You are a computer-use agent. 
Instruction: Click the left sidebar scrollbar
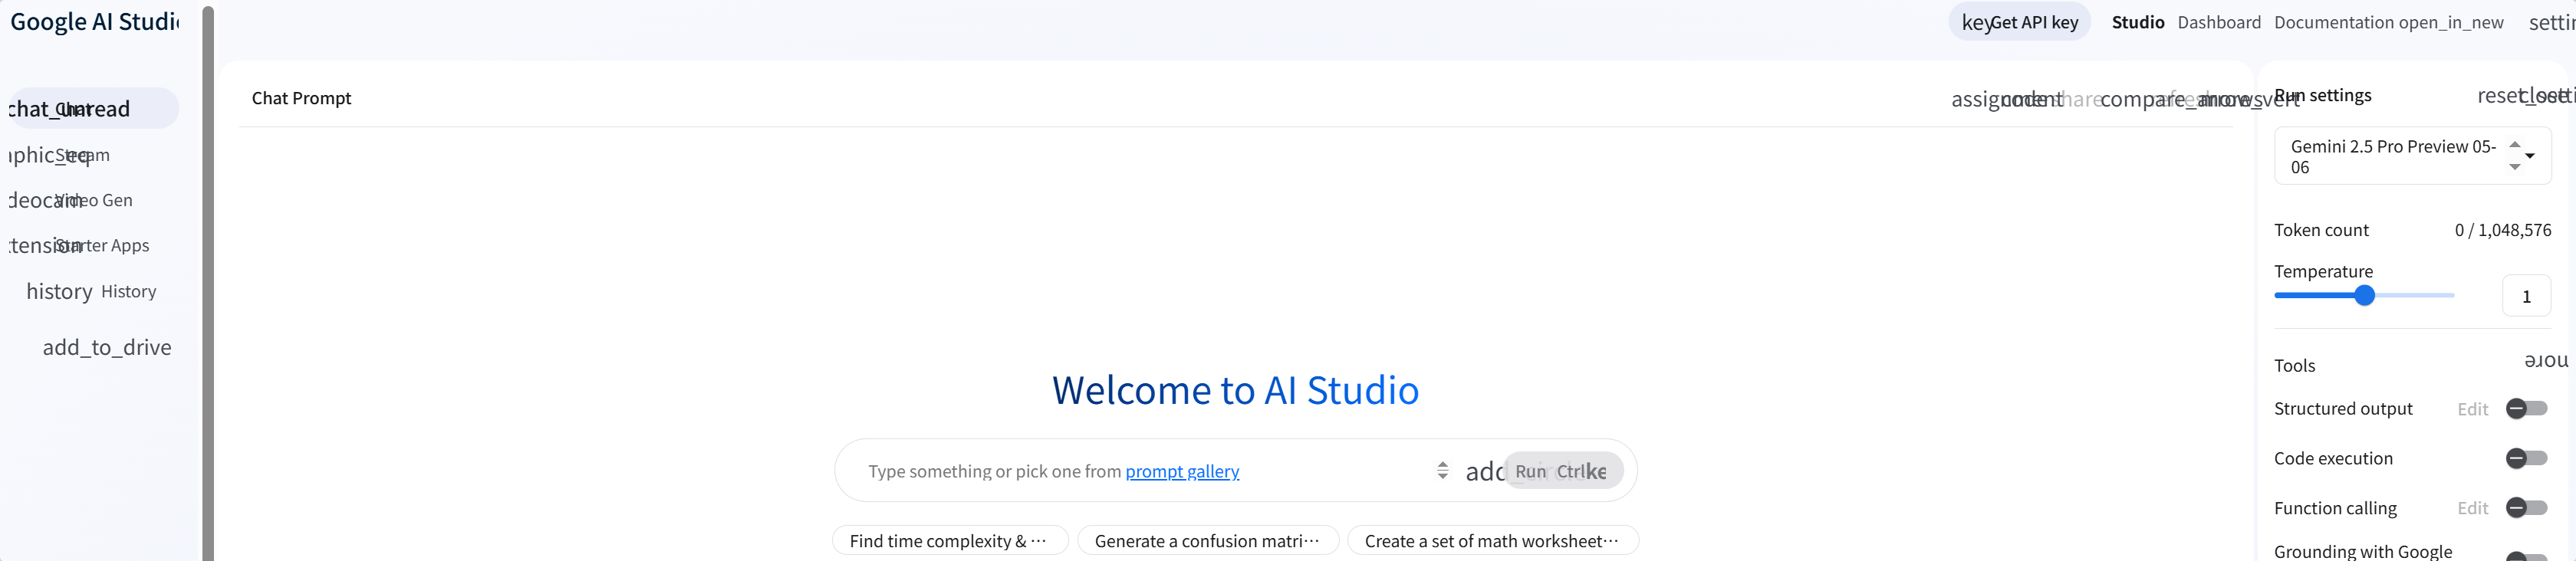click(x=208, y=283)
